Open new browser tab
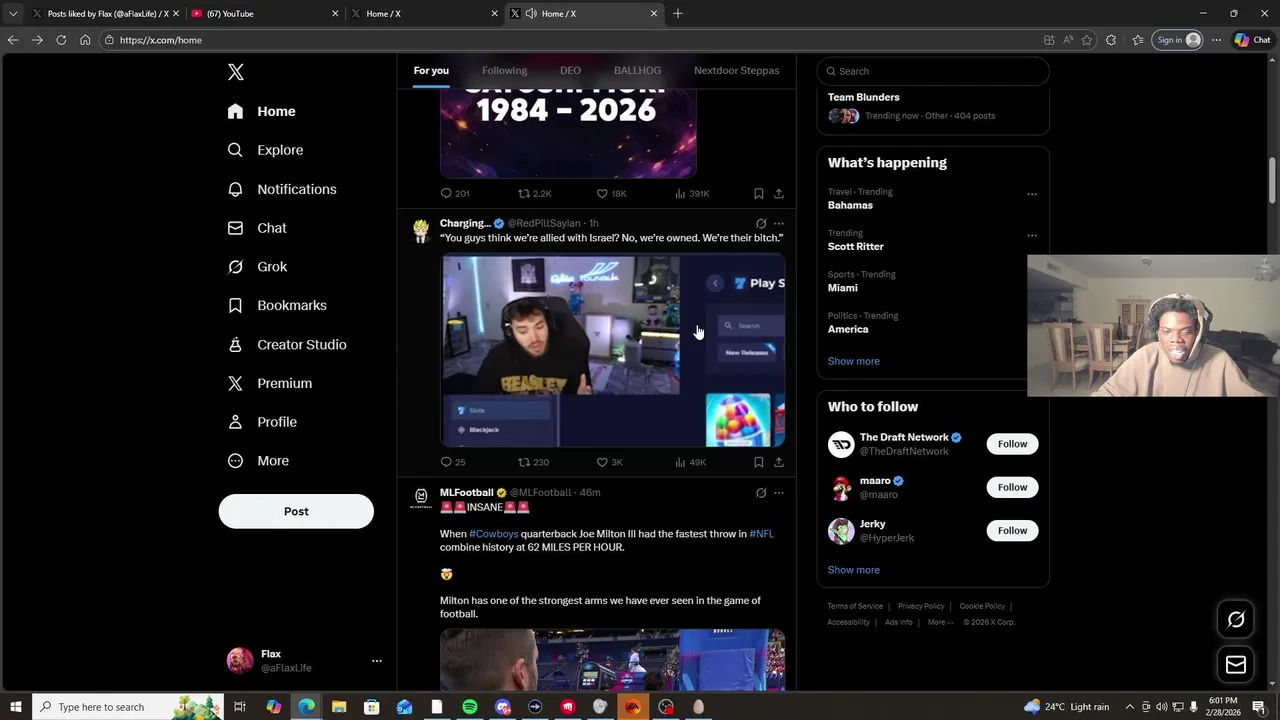This screenshot has height=720, width=1280. click(678, 13)
